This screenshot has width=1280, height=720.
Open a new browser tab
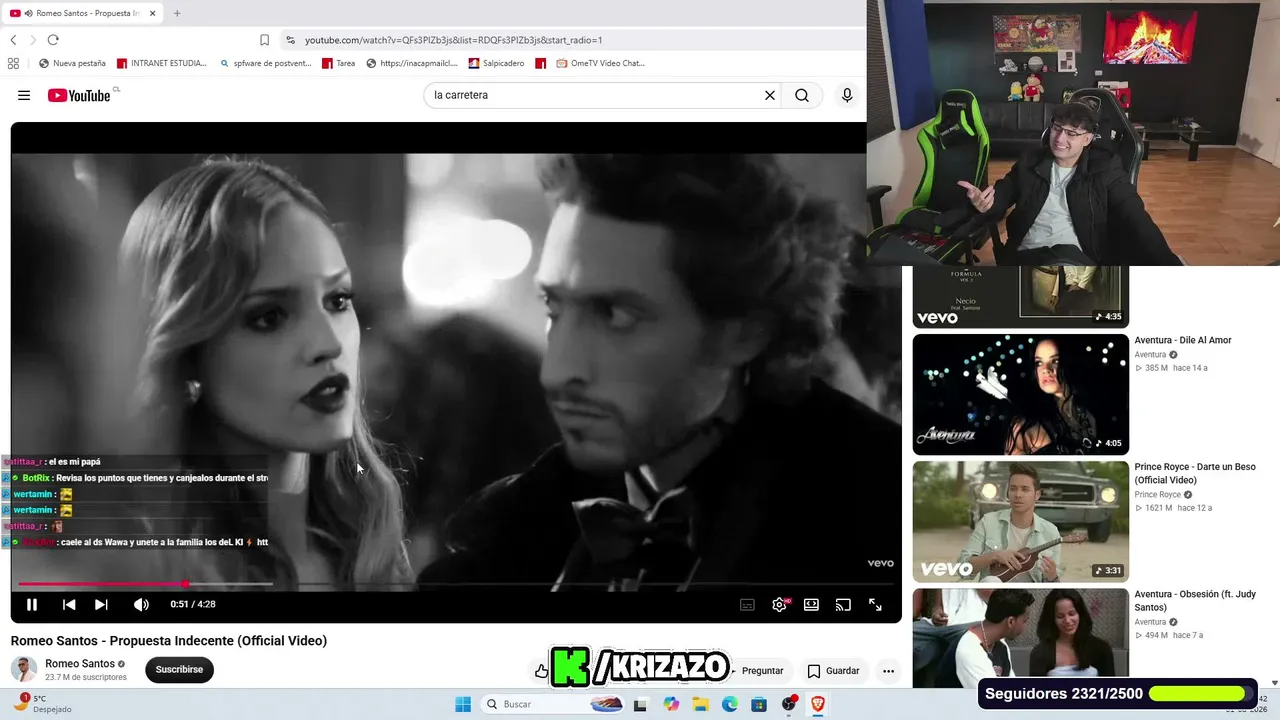[177, 13]
